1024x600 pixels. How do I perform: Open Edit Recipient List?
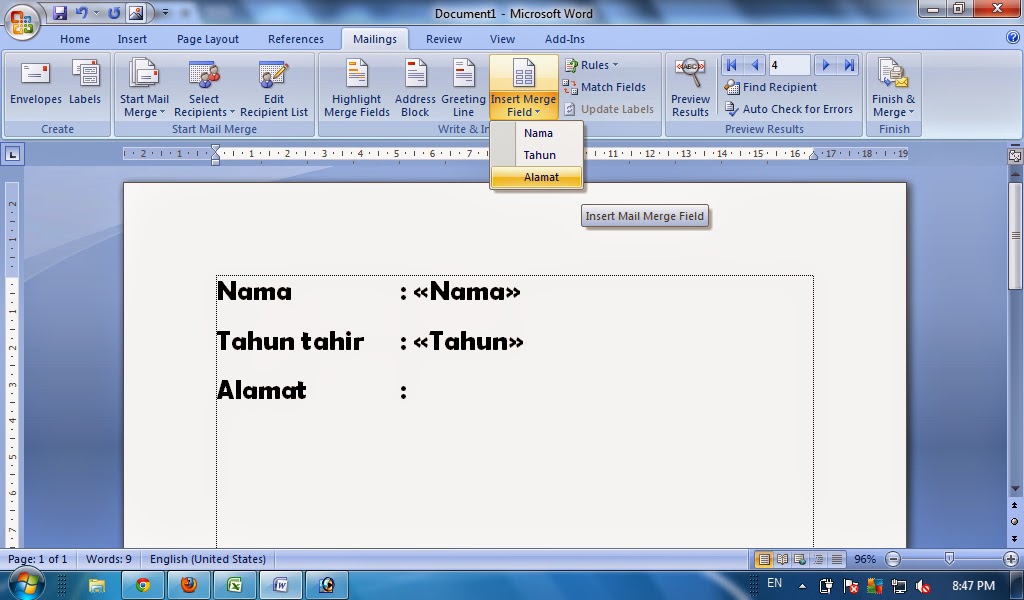(274, 86)
